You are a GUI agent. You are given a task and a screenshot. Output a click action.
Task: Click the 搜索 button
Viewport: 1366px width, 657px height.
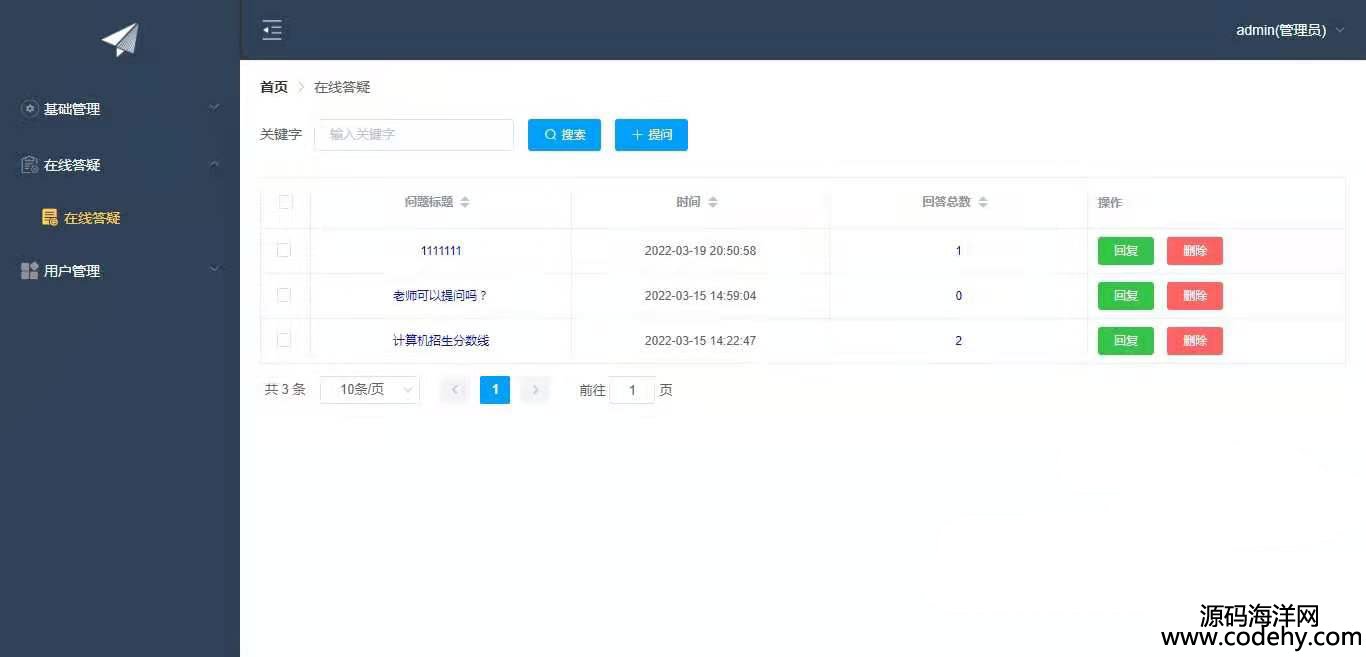point(564,135)
